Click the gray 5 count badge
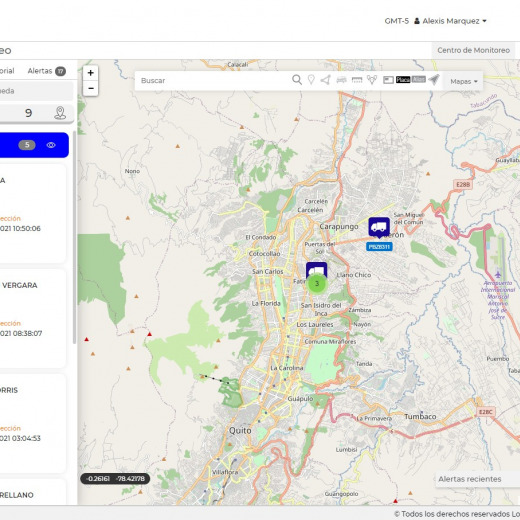Viewport: 520px width, 520px height. click(27, 145)
